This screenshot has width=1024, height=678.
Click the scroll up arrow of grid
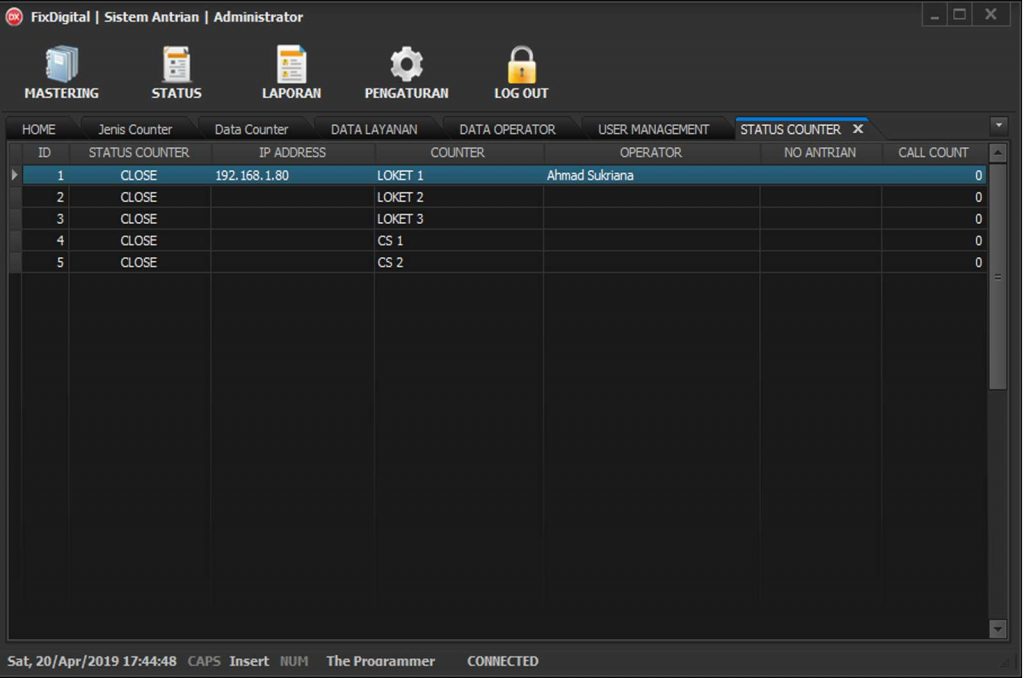[x=997, y=153]
